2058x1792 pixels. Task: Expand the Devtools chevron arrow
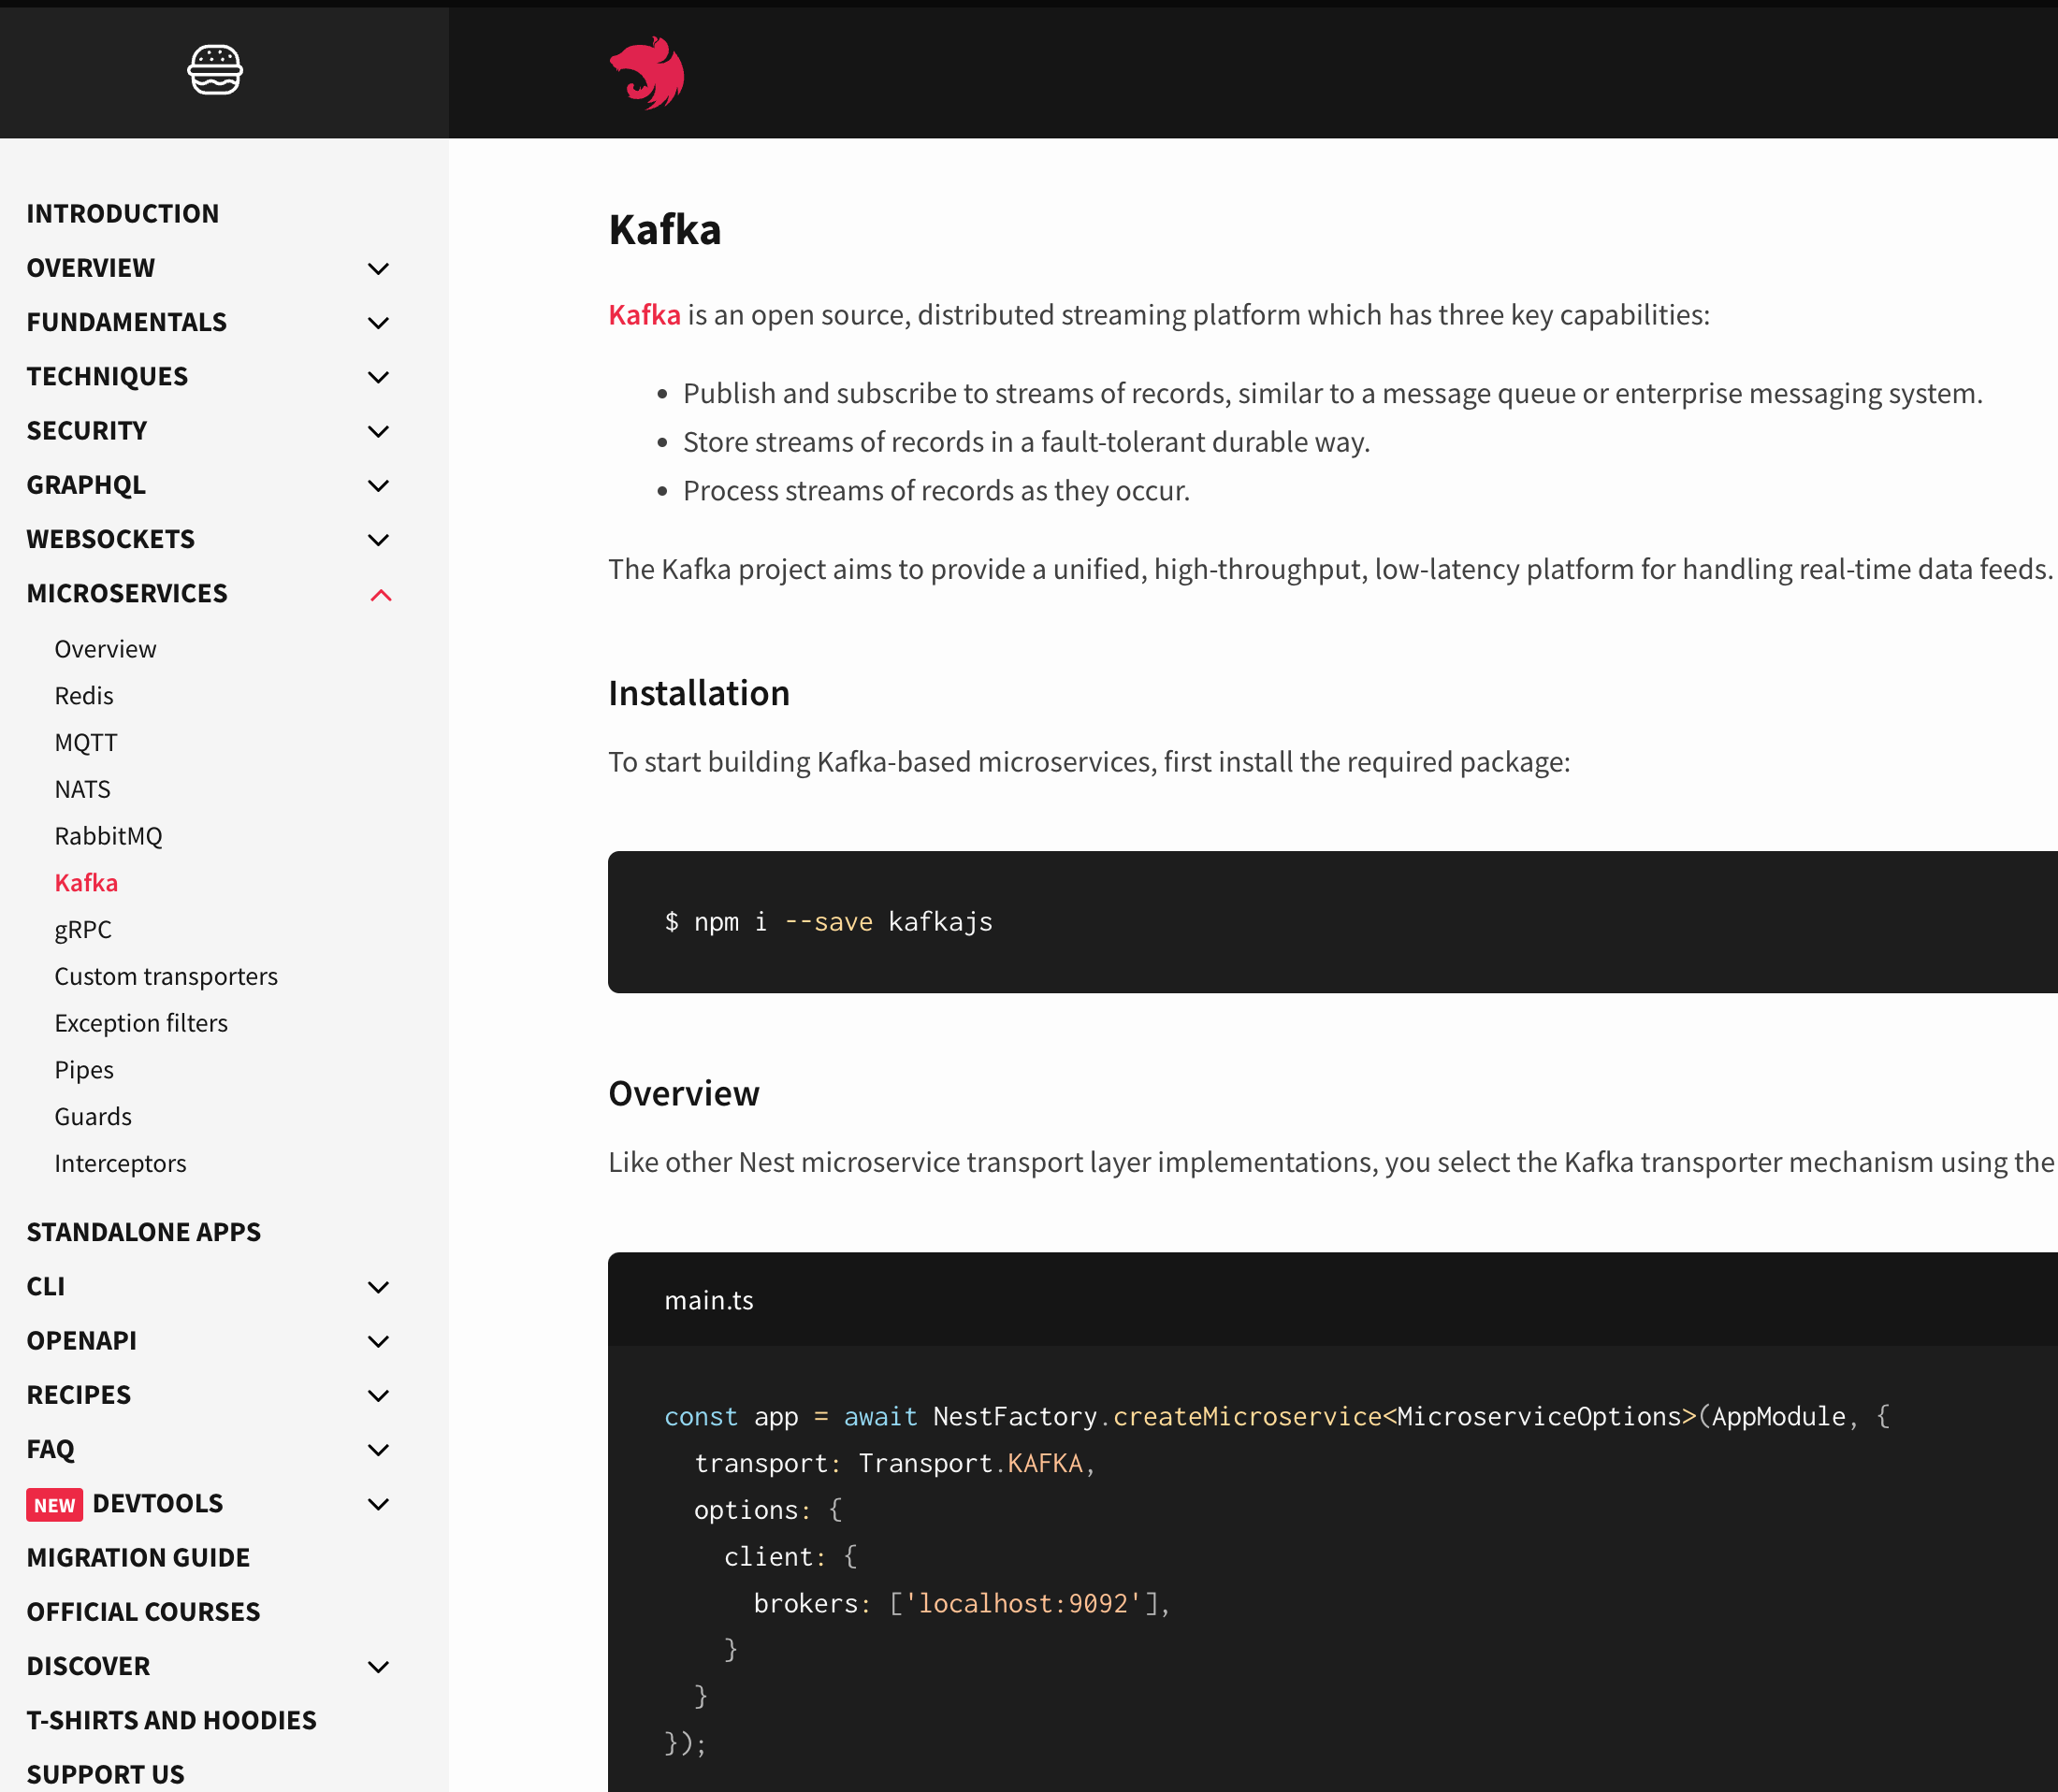point(378,1504)
